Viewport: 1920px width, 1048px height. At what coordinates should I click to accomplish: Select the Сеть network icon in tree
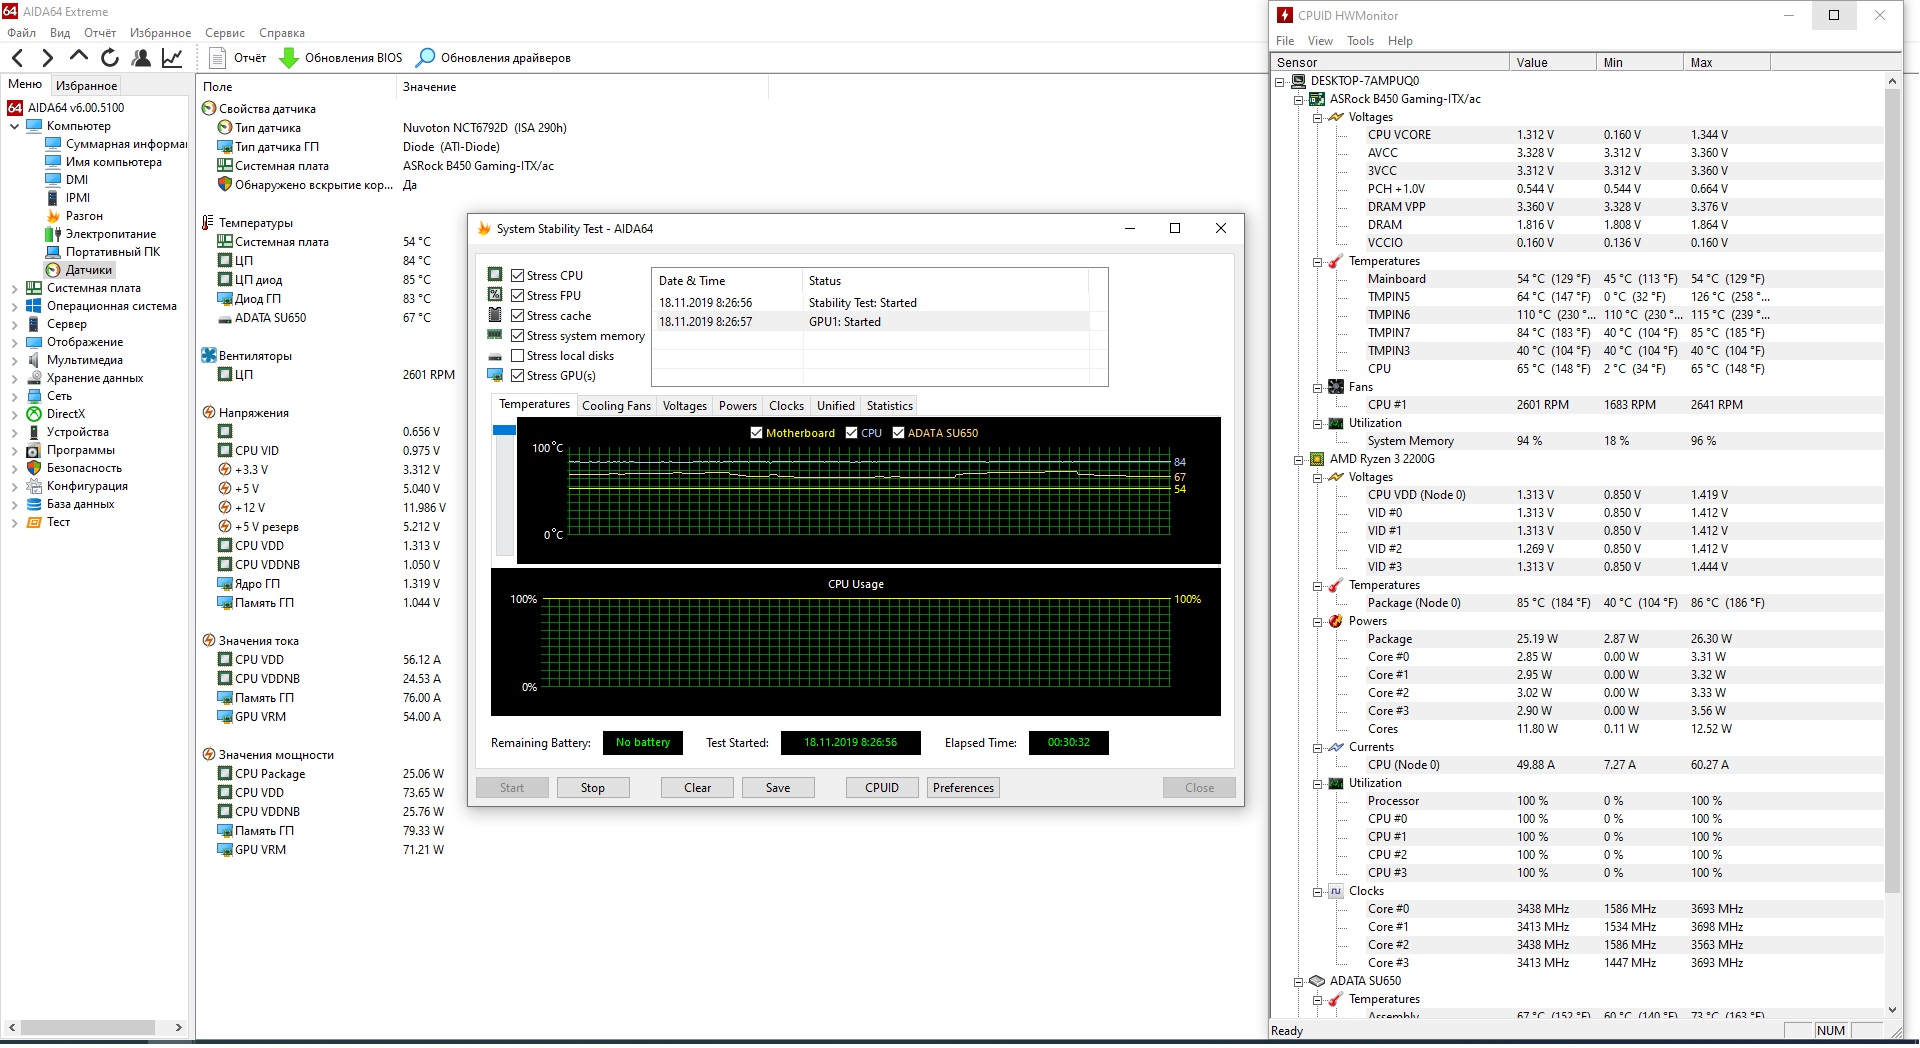coord(34,396)
